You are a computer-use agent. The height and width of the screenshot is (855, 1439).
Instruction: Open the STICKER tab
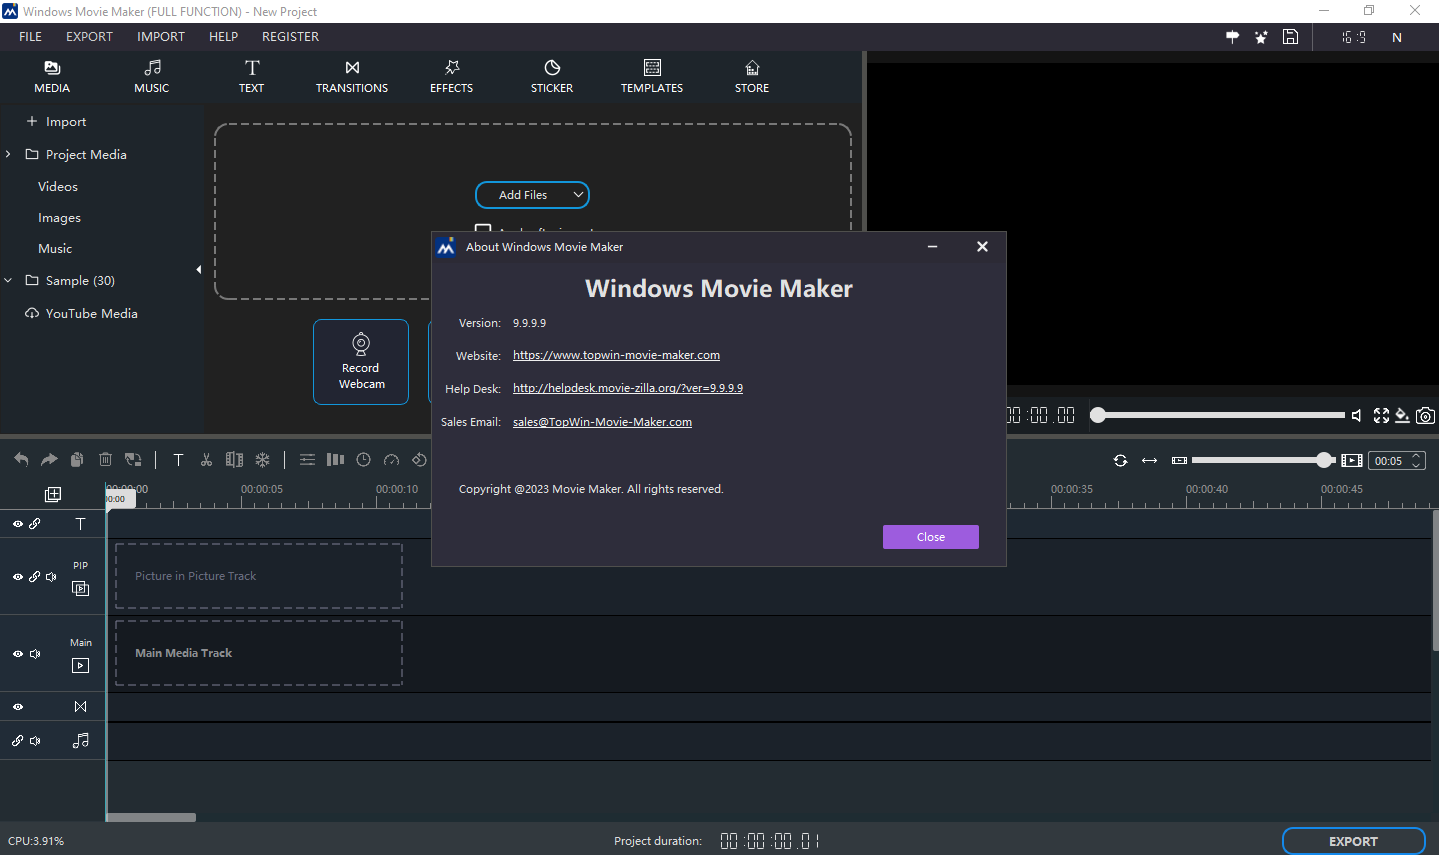click(552, 76)
